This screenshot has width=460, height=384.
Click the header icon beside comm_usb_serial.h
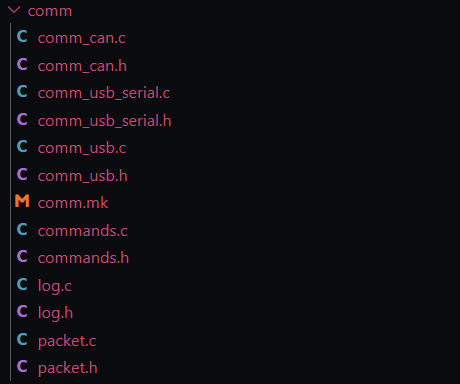pos(22,119)
